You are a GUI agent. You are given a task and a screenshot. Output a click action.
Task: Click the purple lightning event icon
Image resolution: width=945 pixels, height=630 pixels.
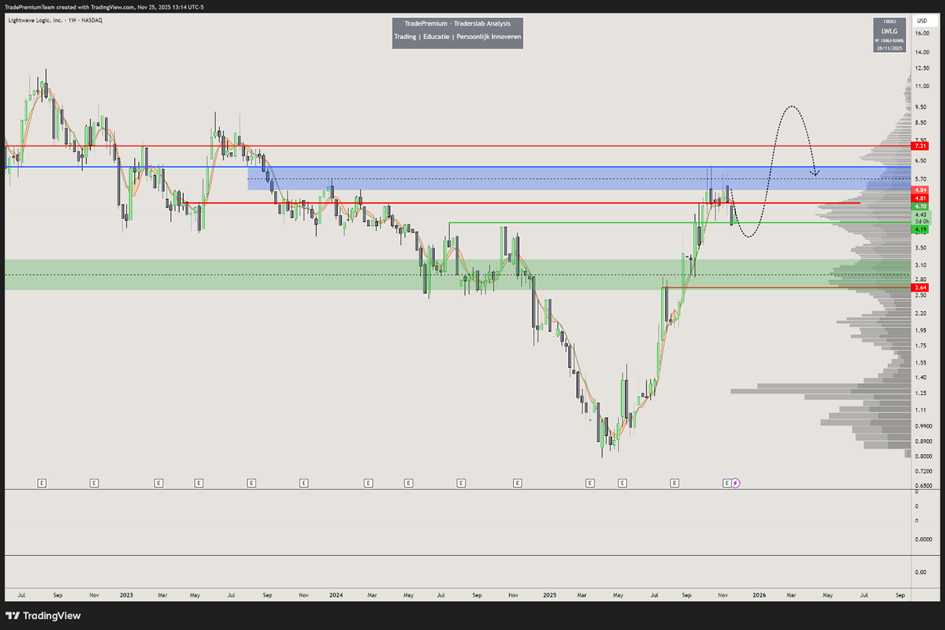736,483
